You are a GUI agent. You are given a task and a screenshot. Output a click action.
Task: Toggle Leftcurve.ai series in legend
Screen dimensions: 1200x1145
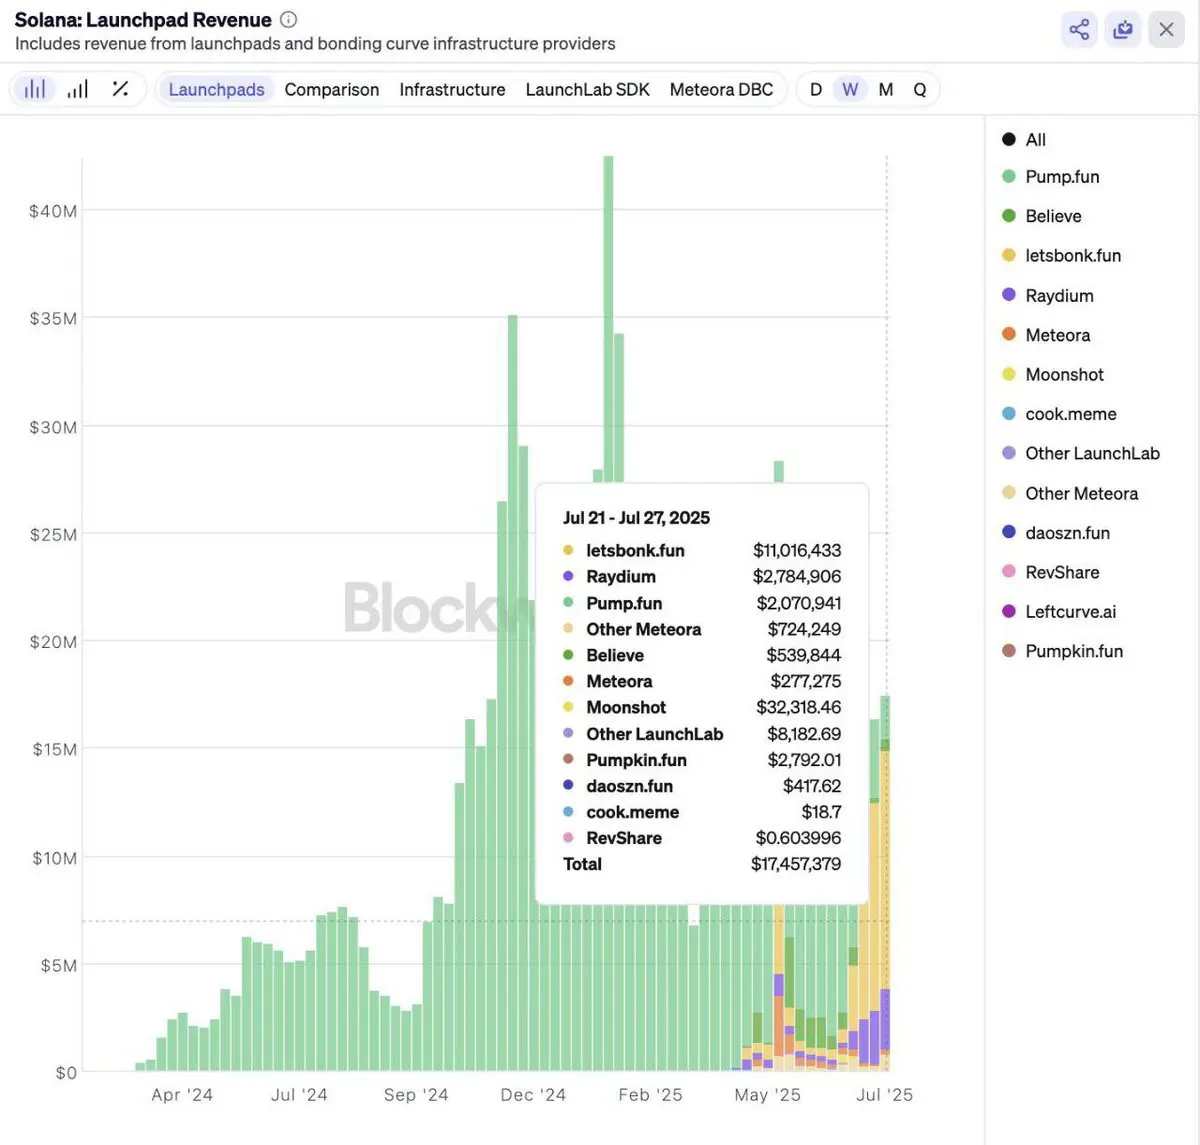point(1059,611)
